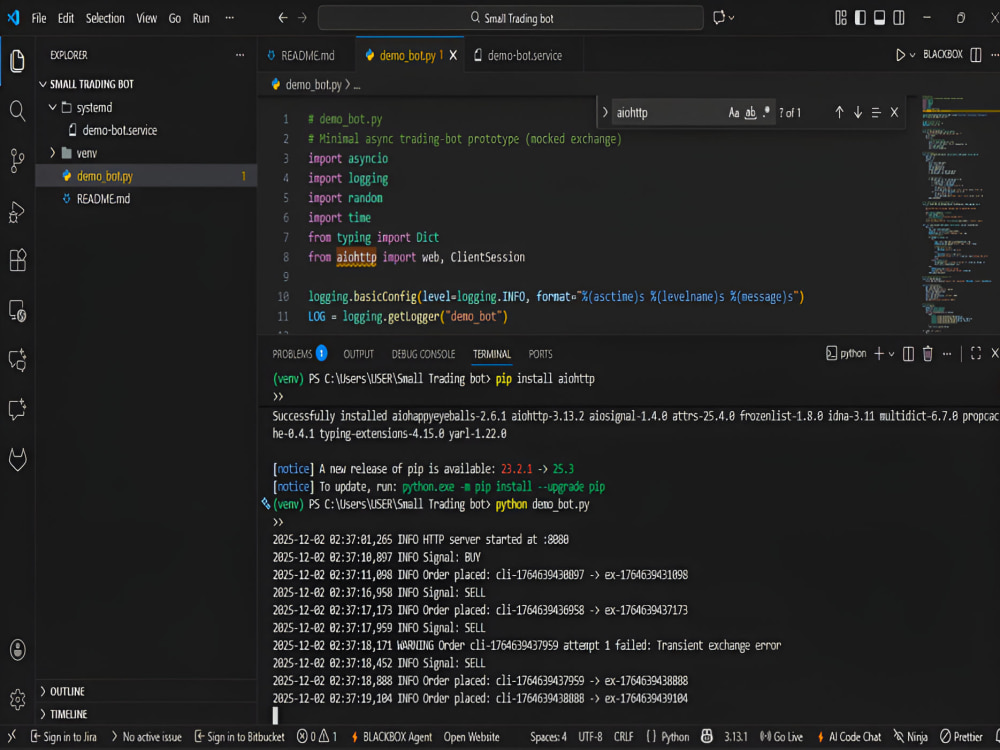This screenshot has width=1000, height=750.
Task: Click Sign in to Bitbucket in status bar
Action: click(x=240, y=737)
